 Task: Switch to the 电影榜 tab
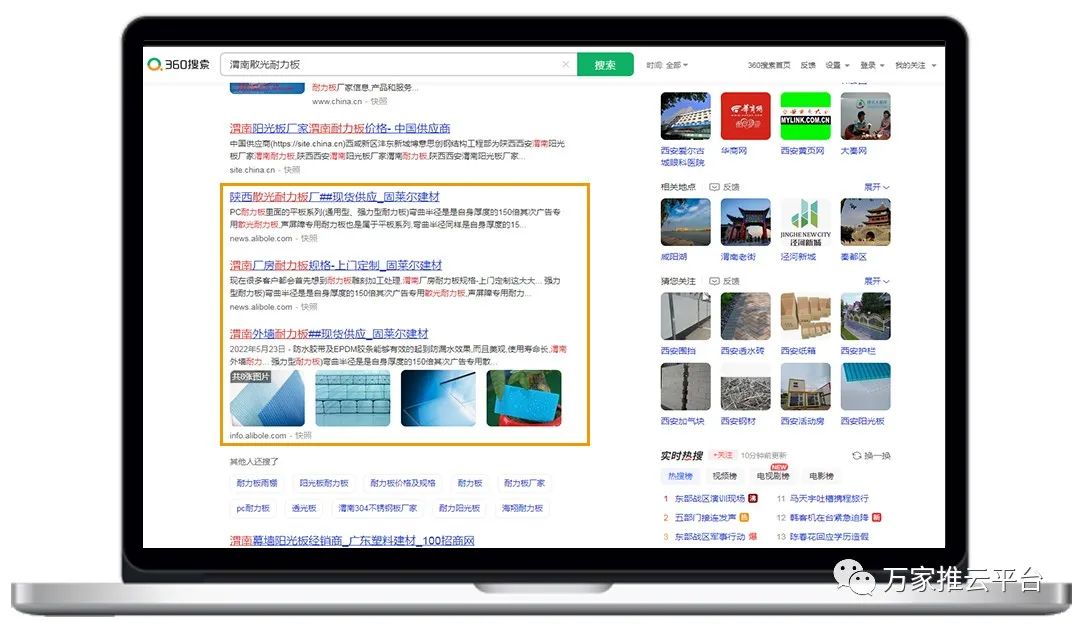[x=821, y=476]
